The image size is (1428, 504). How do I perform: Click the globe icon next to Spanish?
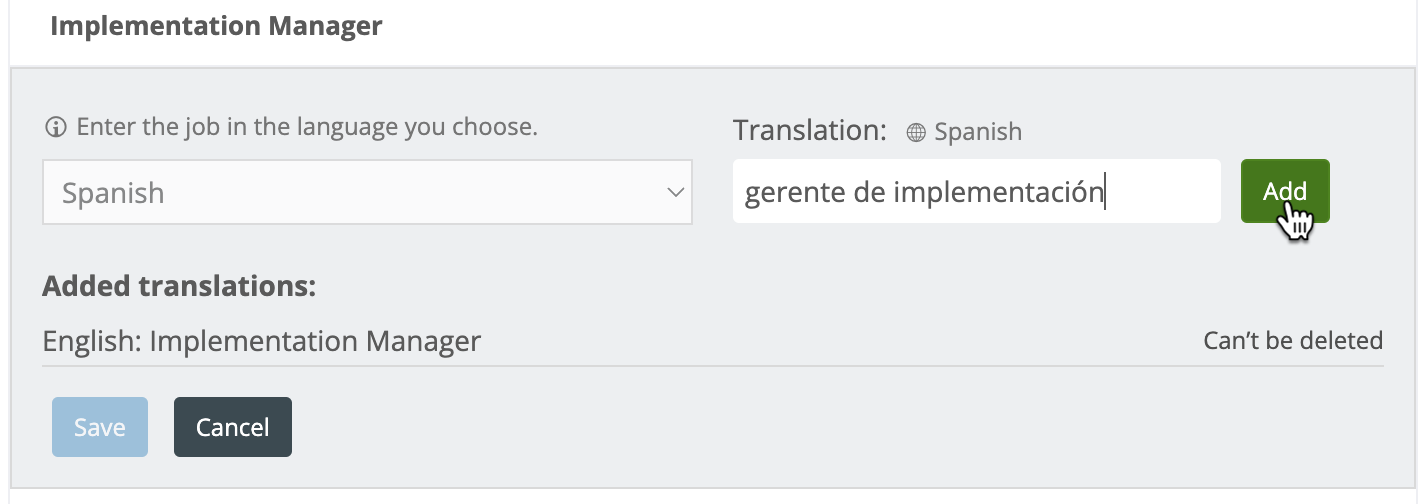(916, 132)
